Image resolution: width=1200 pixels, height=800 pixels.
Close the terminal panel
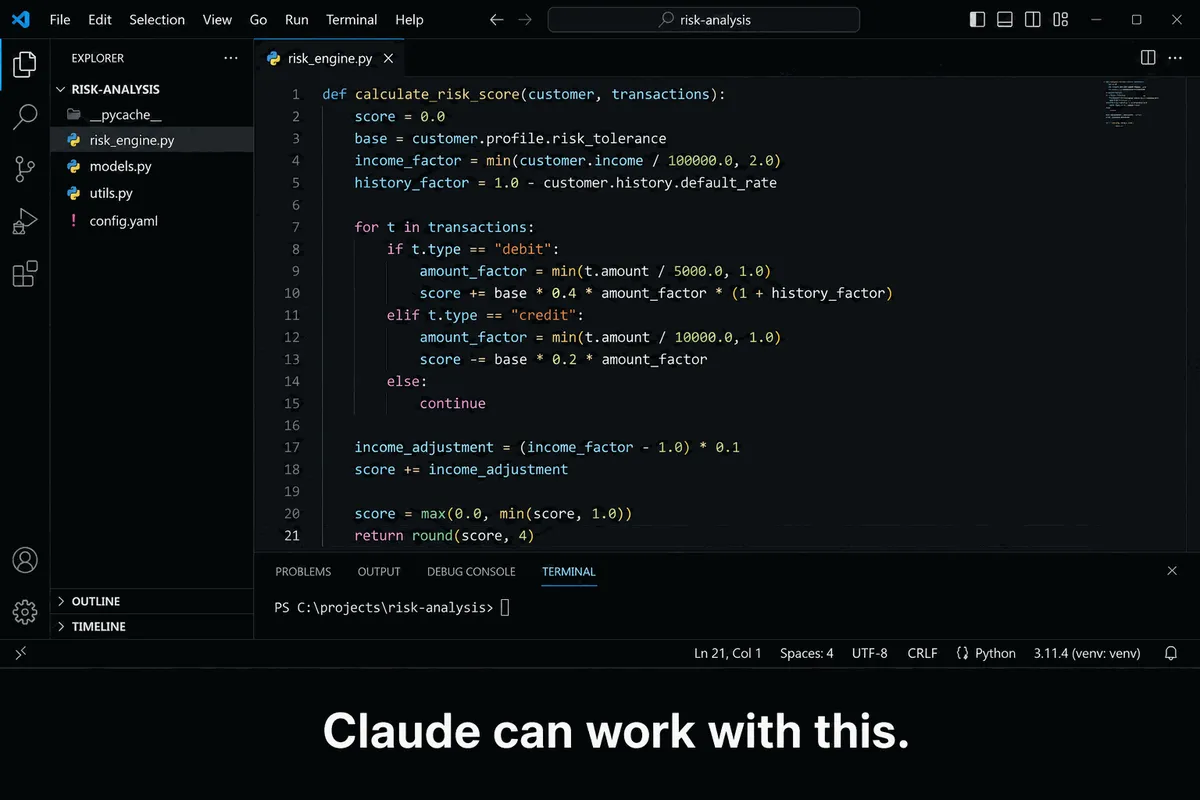pos(1172,571)
